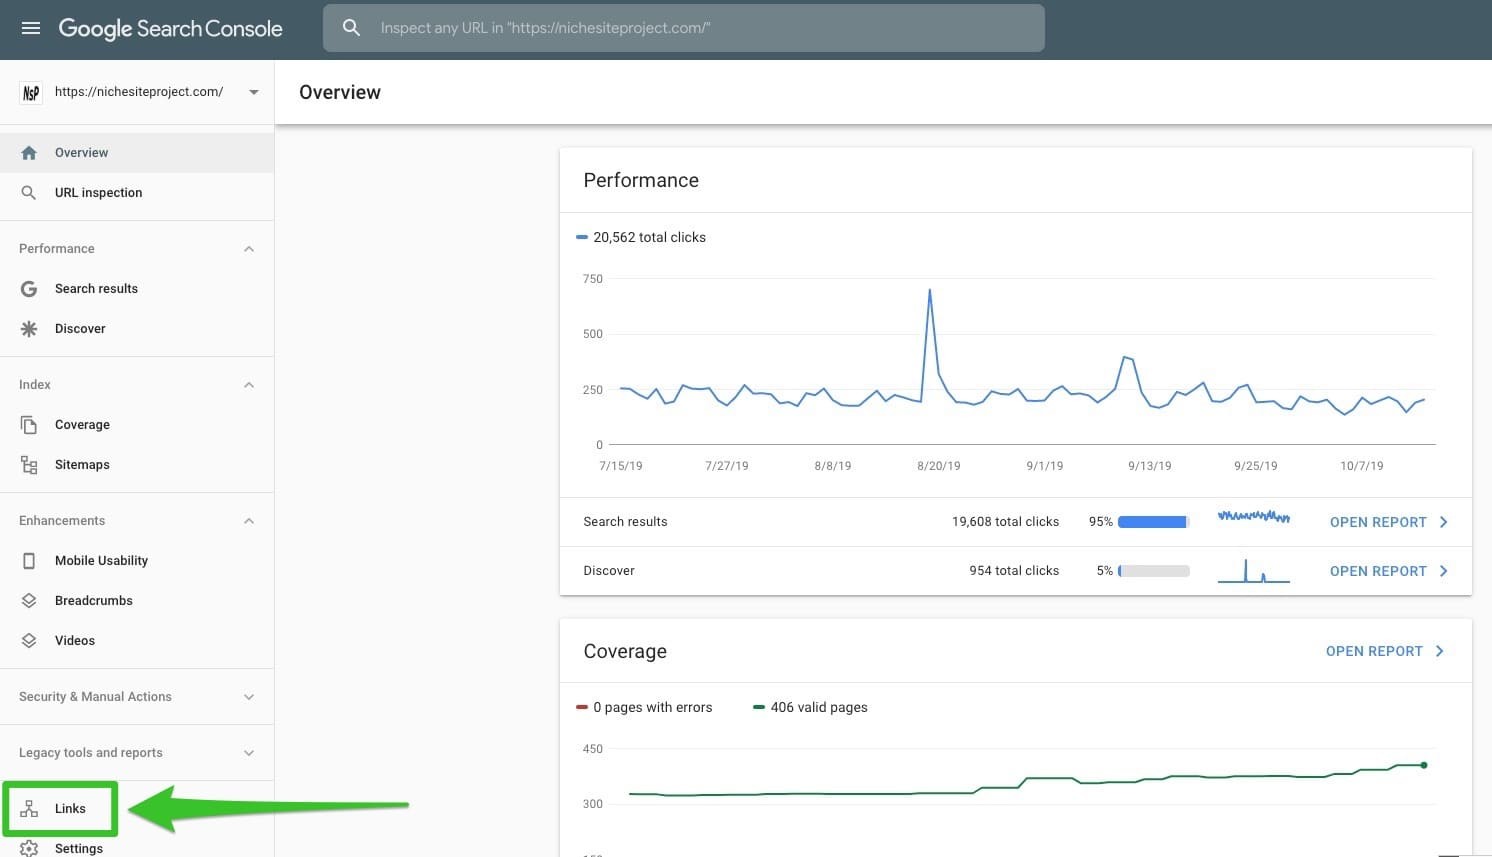Click the Coverage pages icon
Viewport: 1492px width, 857px height.
click(x=29, y=425)
